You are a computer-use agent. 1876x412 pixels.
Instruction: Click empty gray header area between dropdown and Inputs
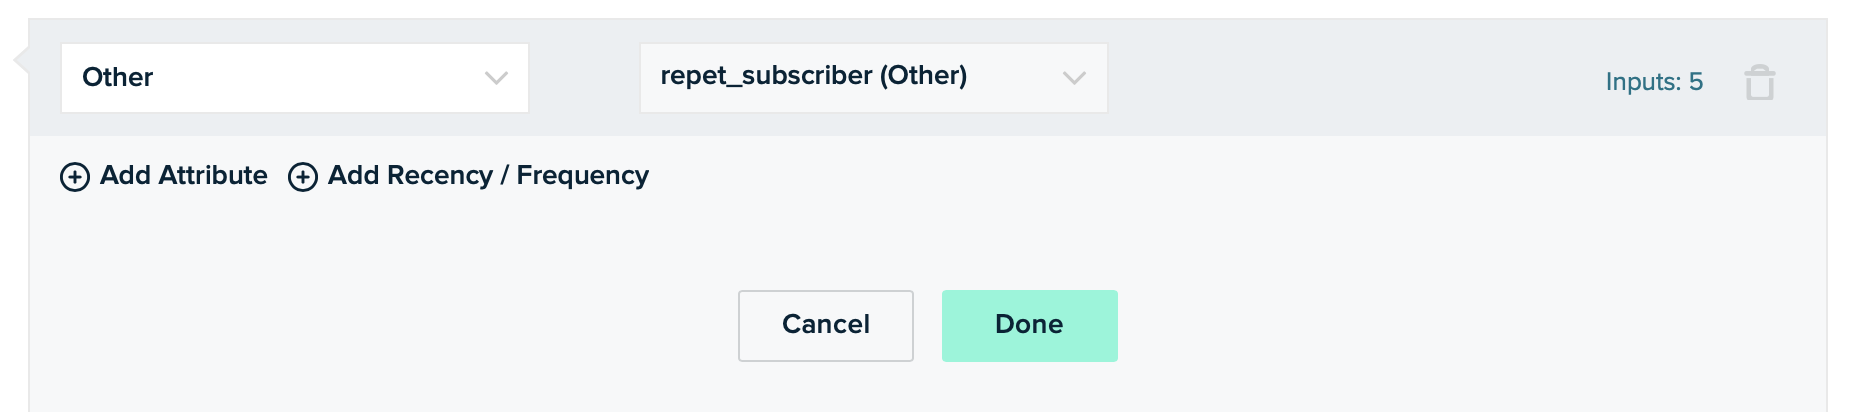(1350, 78)
